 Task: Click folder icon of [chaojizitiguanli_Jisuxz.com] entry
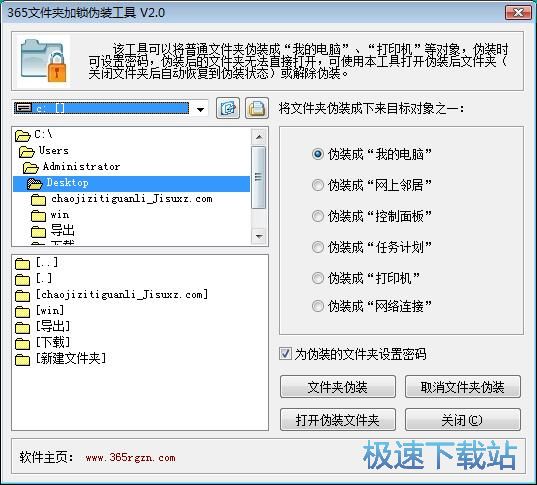(23, 296)
